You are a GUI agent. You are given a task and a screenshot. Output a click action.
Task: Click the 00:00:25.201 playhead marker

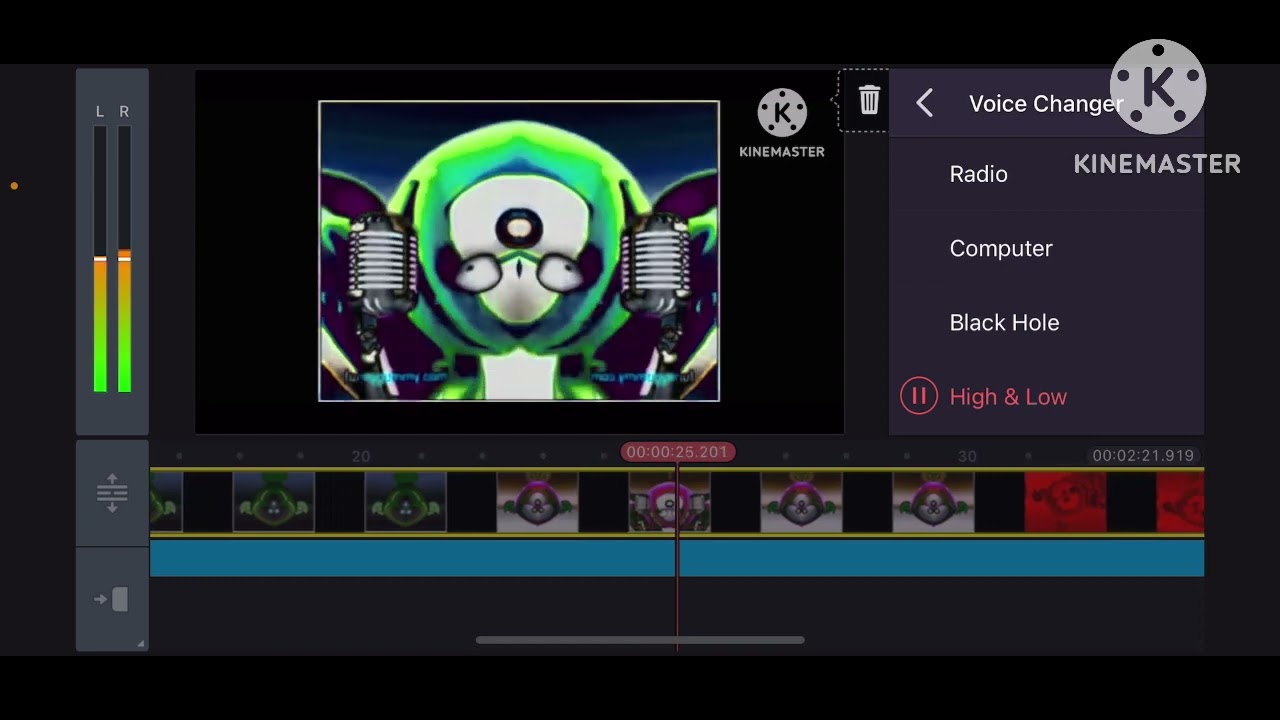677,452
